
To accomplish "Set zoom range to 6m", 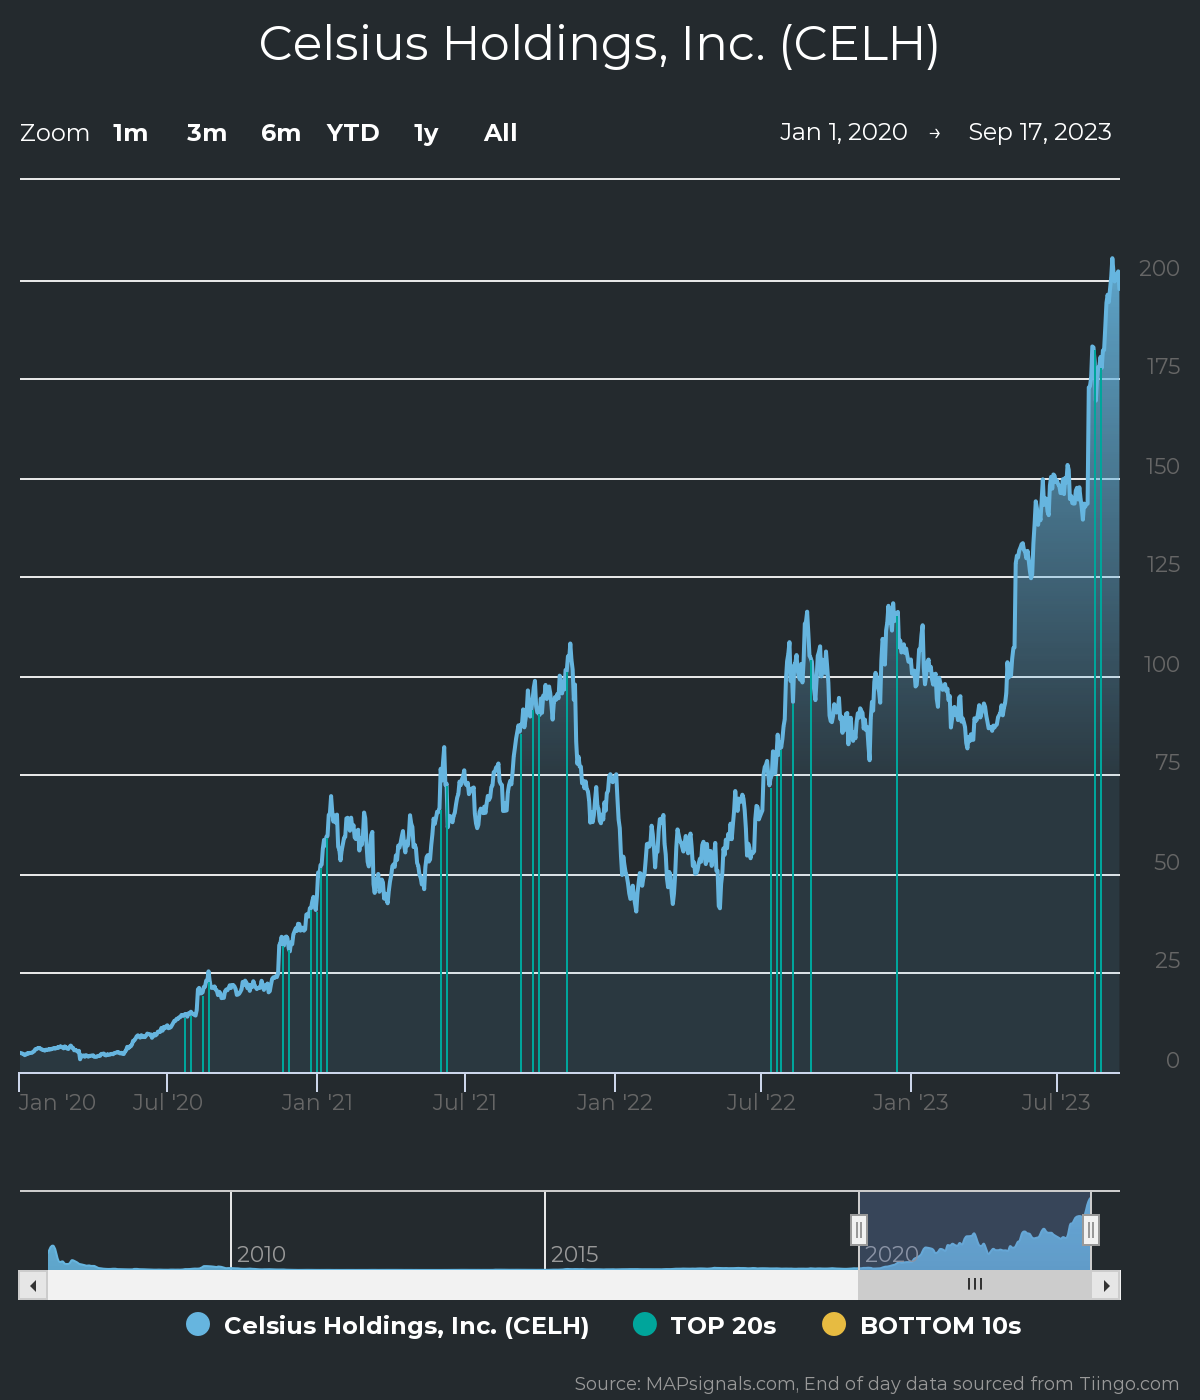I will [281, 133].
